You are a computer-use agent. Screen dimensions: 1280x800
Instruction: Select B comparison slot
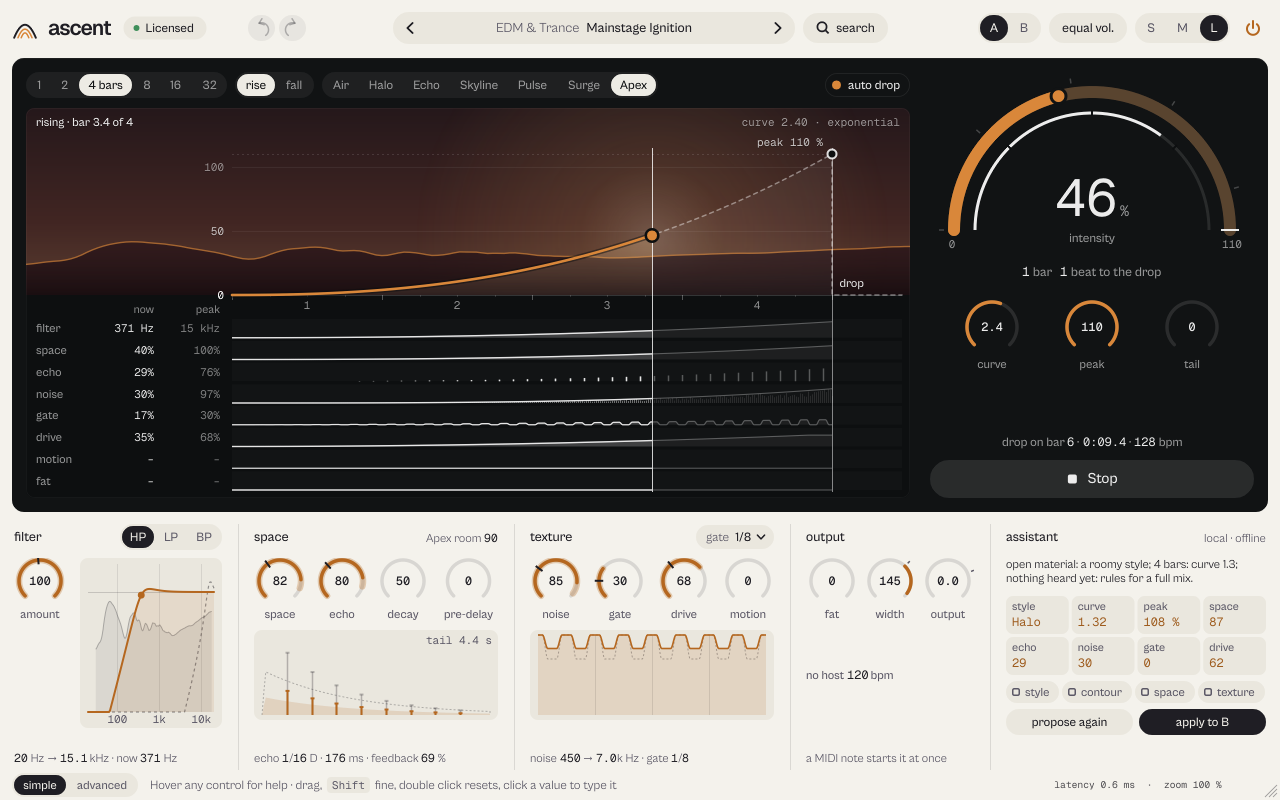[x=1024, y=28]
